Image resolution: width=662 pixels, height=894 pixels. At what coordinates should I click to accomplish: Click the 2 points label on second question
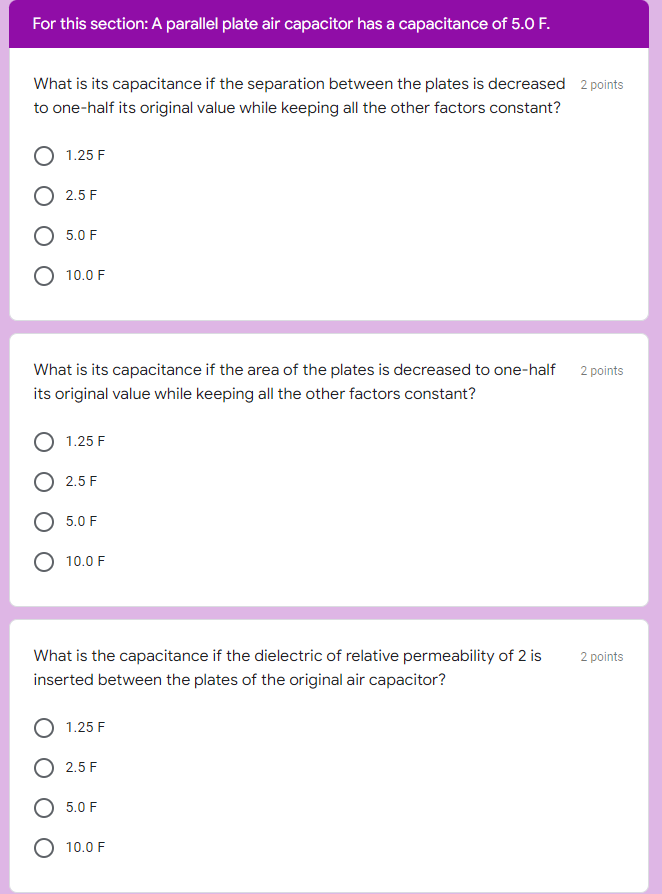(601, 371)
